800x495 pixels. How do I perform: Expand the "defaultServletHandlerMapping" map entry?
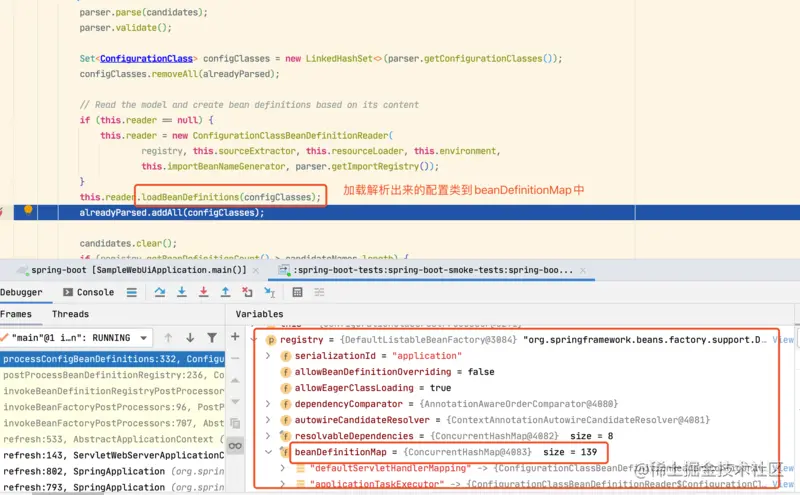[x=283, y=468]
